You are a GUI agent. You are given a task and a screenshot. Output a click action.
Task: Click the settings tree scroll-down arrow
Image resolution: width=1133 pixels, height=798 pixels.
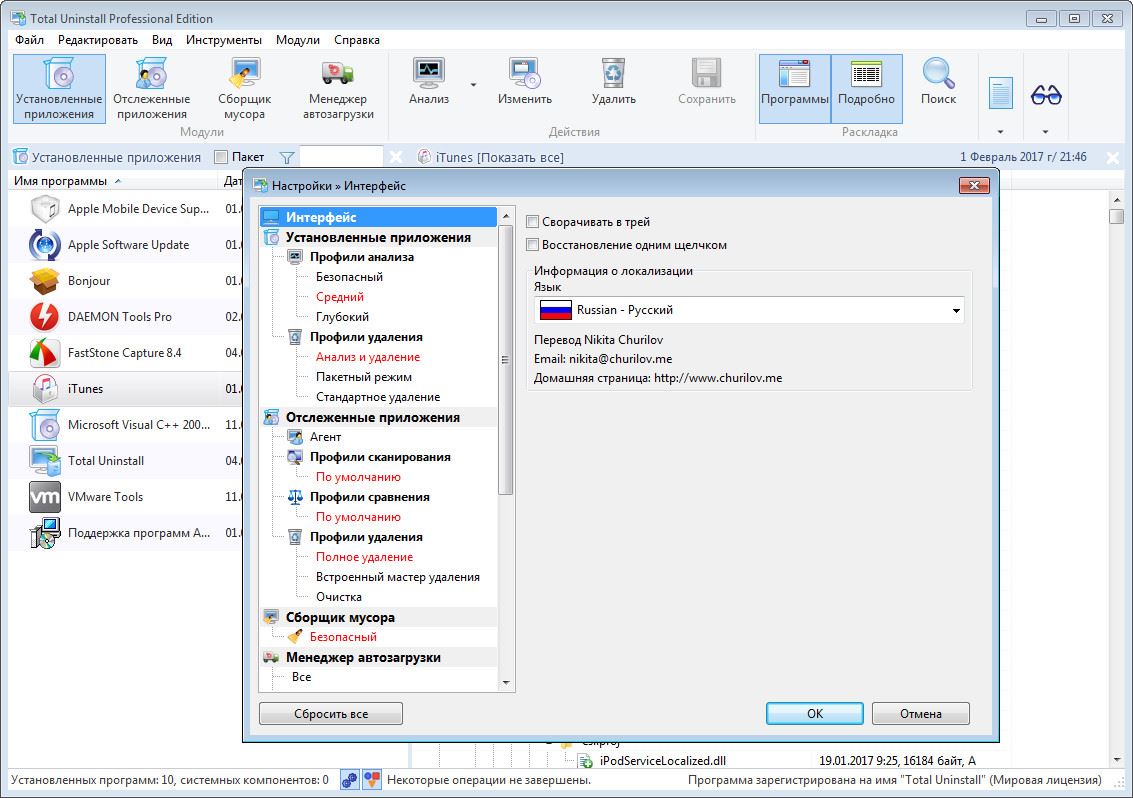point(505,682)
